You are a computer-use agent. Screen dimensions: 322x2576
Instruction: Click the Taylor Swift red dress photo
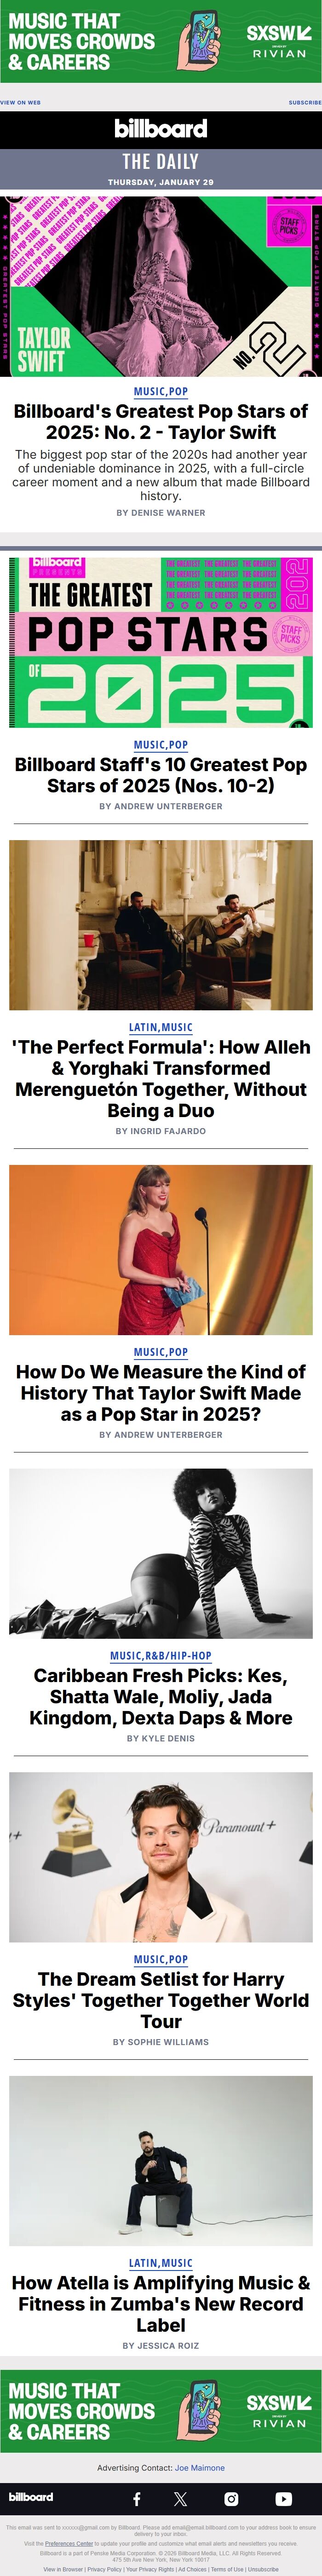pos(160,1249)
